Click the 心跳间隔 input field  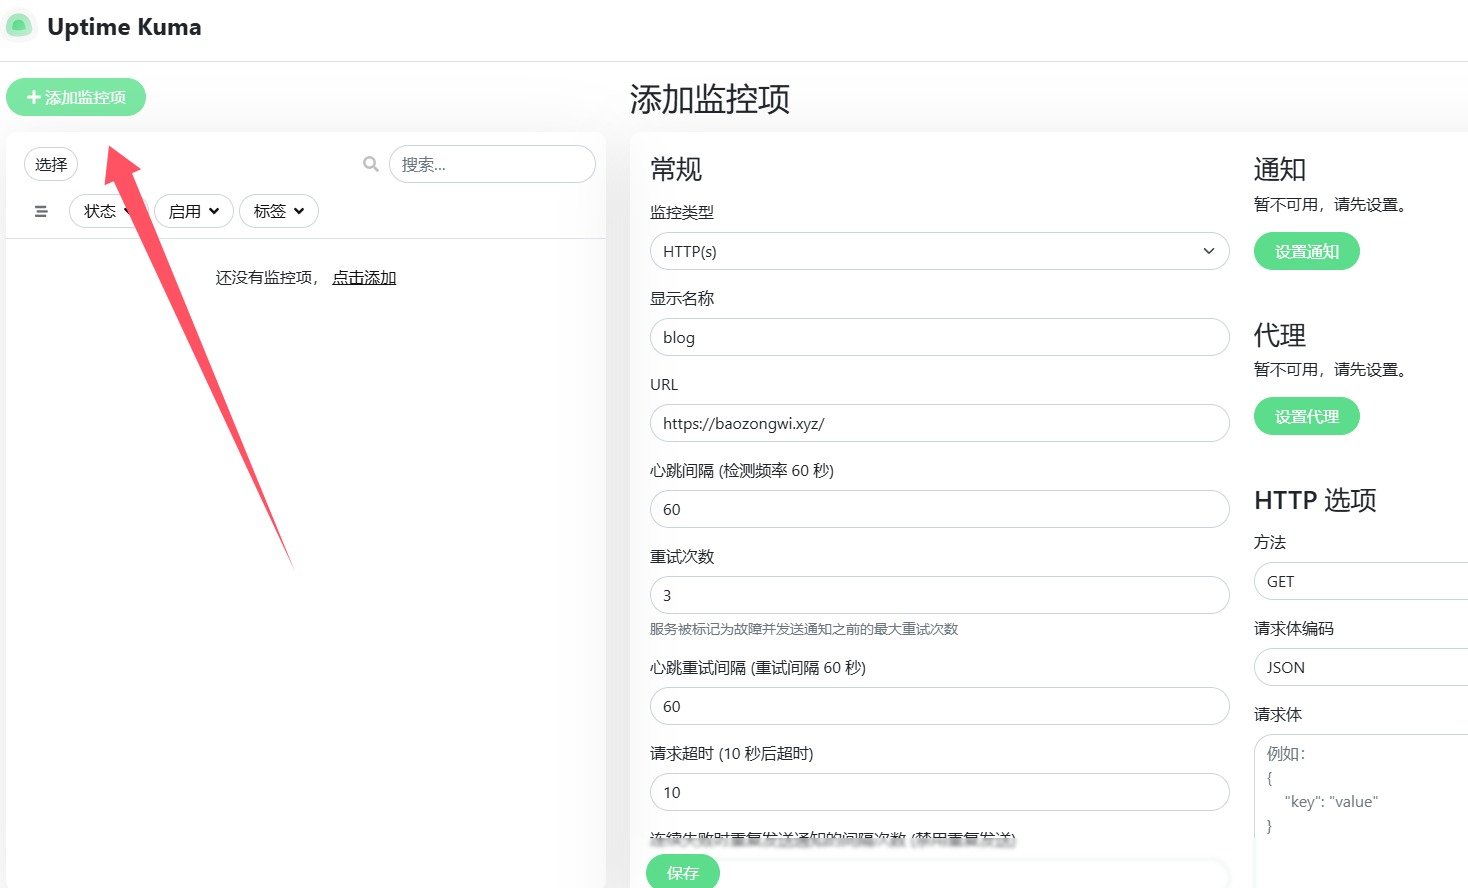(x=938, y=509)
